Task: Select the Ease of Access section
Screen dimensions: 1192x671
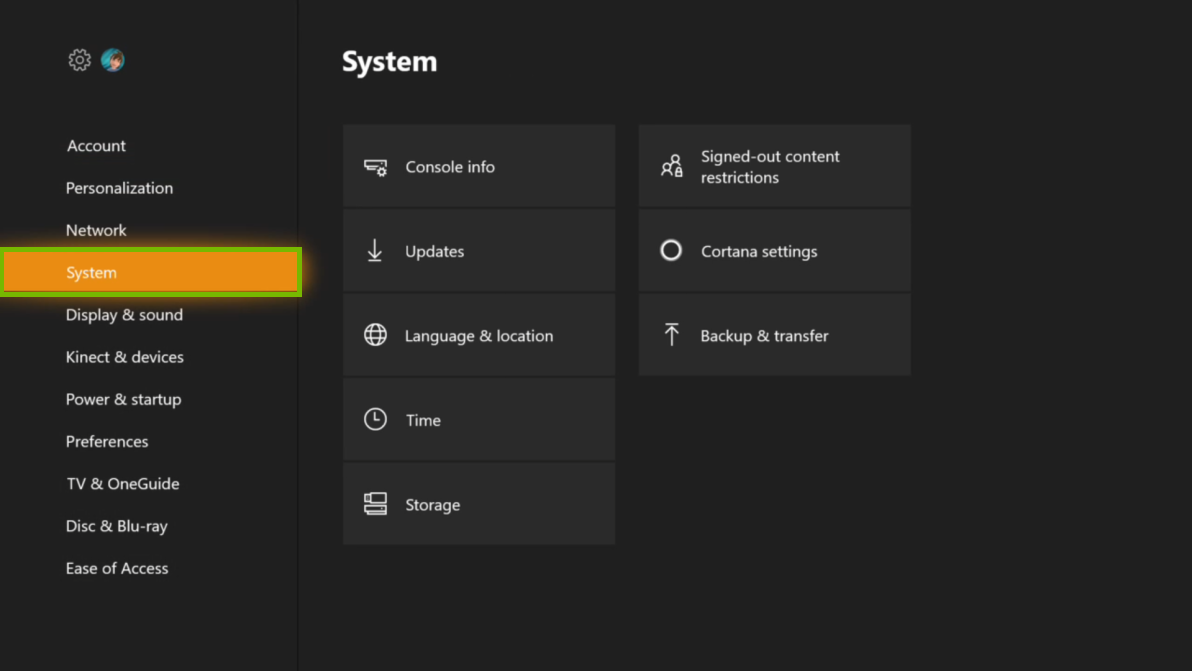Action: tap(117, 568)
